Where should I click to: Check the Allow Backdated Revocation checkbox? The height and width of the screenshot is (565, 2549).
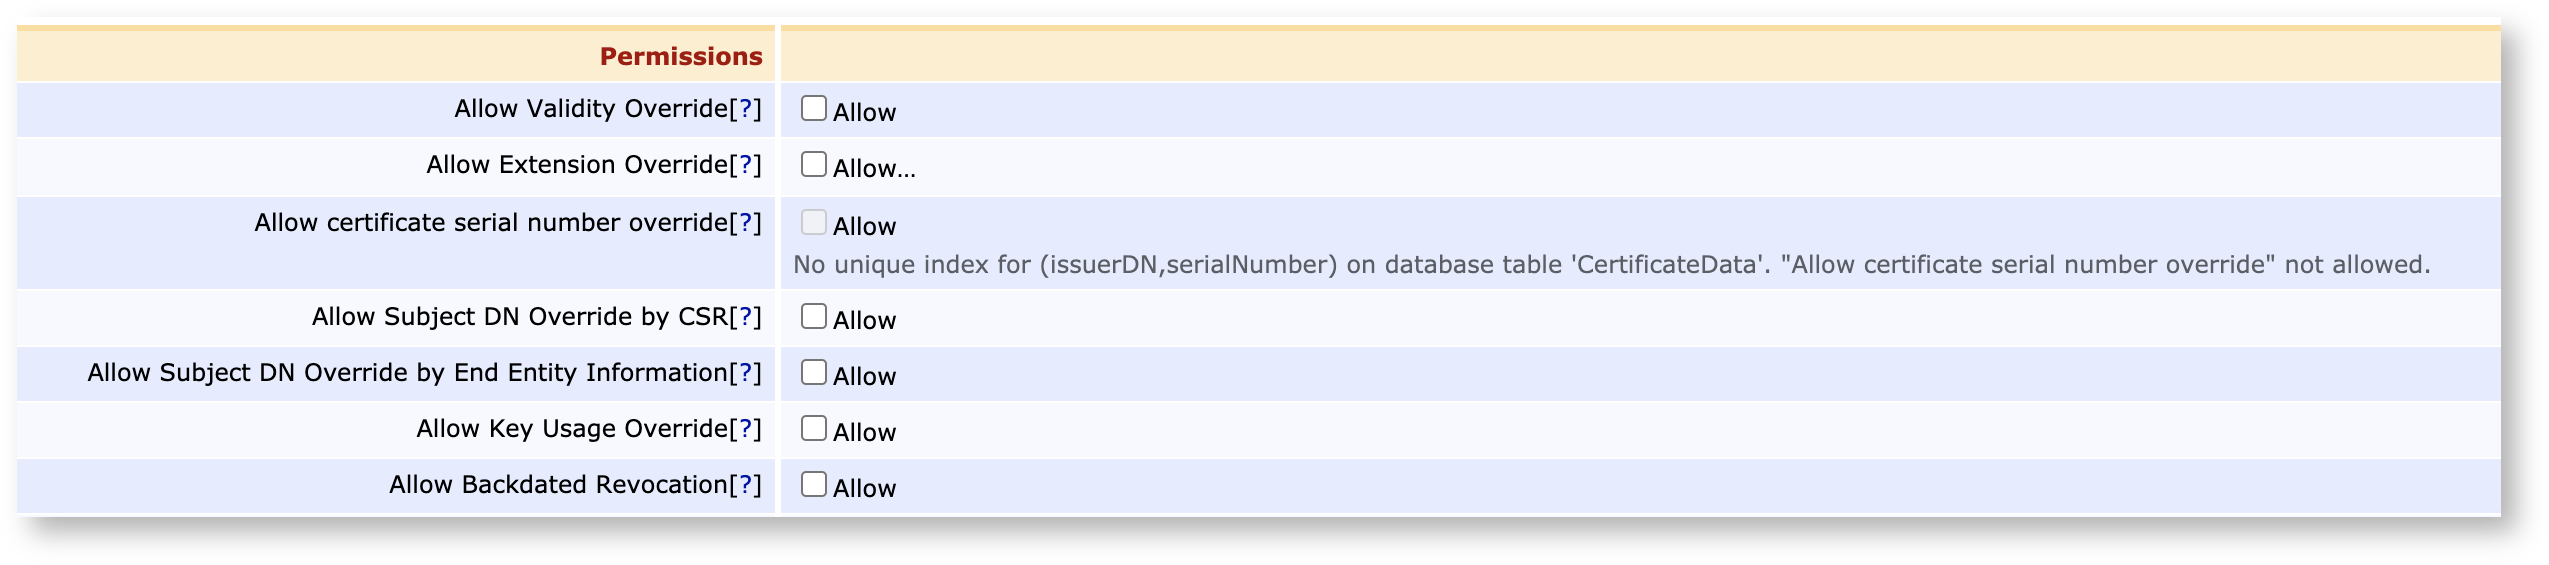coord(813,484)
